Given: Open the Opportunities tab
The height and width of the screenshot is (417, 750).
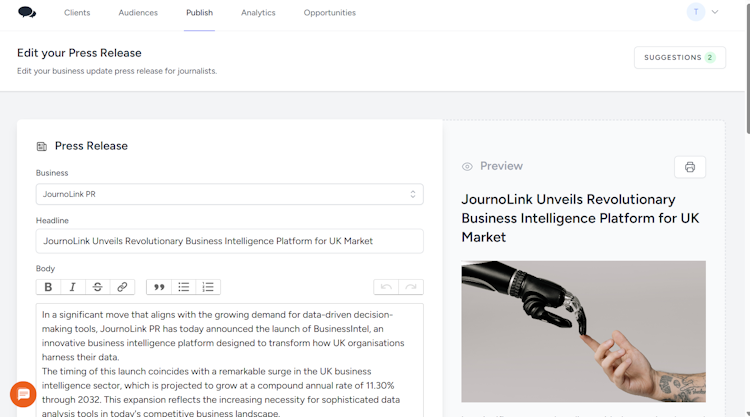Looking at the screenshot, I should (x=330, y=13).
